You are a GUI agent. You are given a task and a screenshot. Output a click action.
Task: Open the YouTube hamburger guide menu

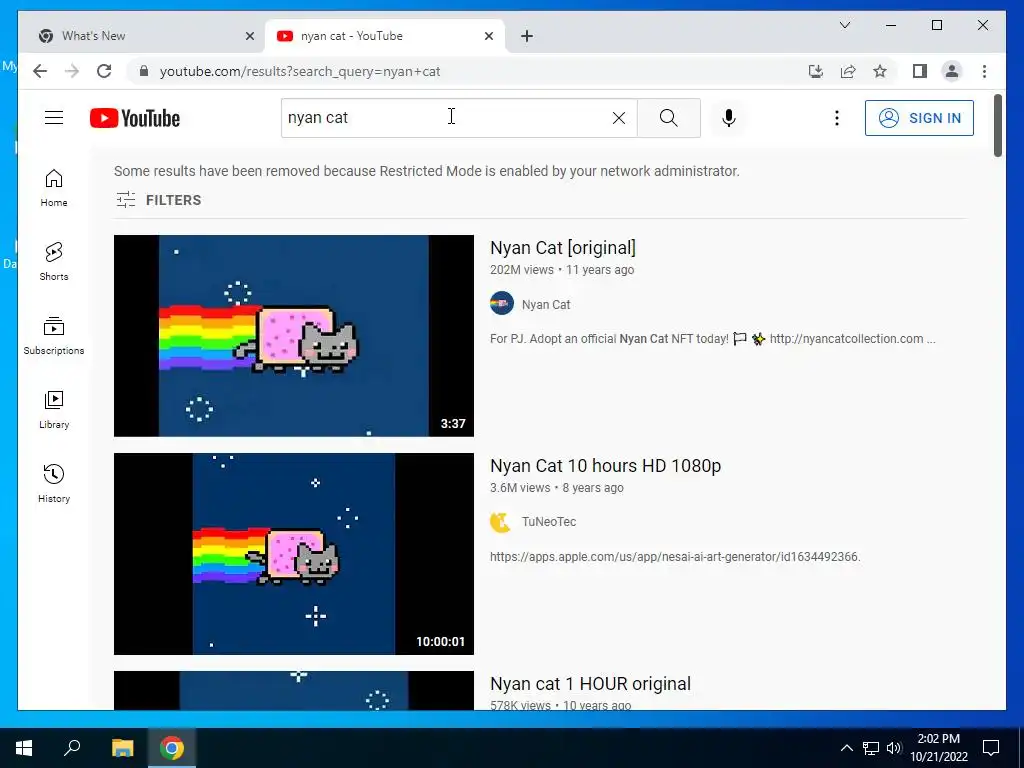[54, 118]
